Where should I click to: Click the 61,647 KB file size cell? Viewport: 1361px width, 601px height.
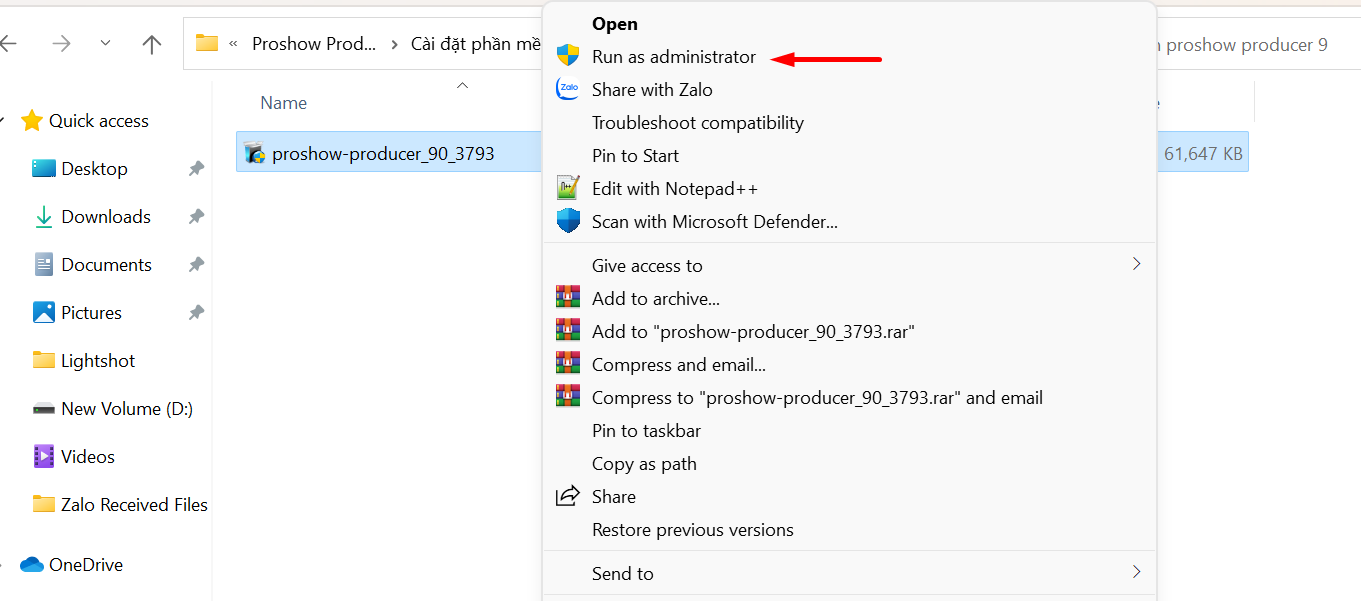(1203, 154)
